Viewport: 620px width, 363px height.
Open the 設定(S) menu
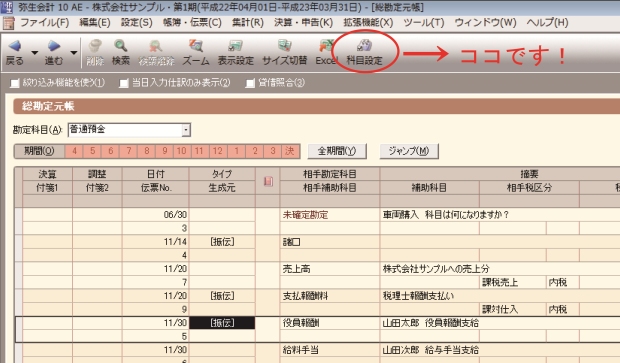click(137, 23)
